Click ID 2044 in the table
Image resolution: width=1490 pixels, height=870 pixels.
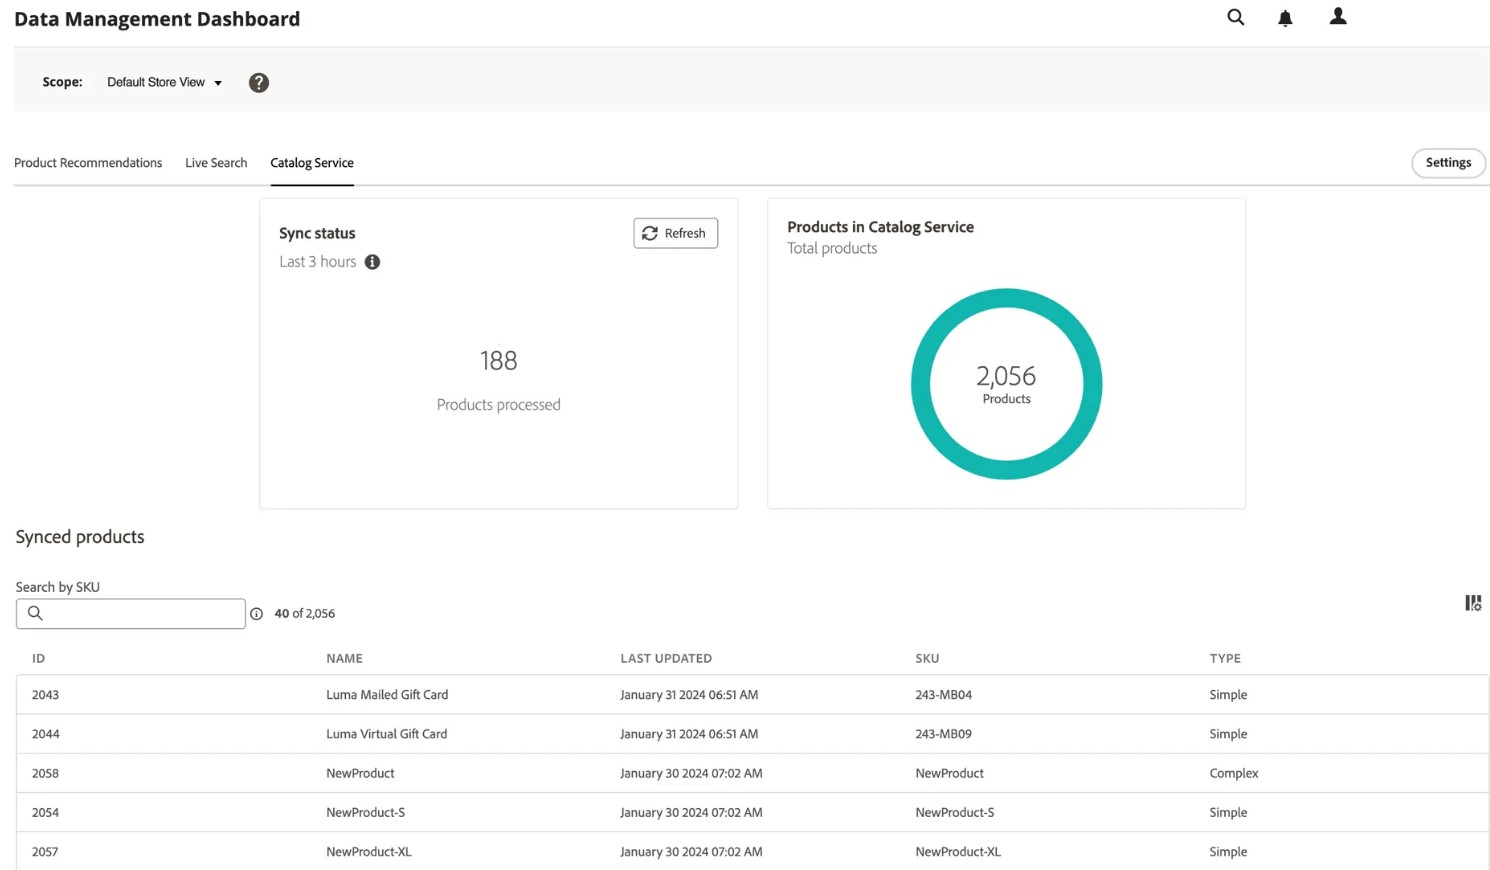[45, 734]
